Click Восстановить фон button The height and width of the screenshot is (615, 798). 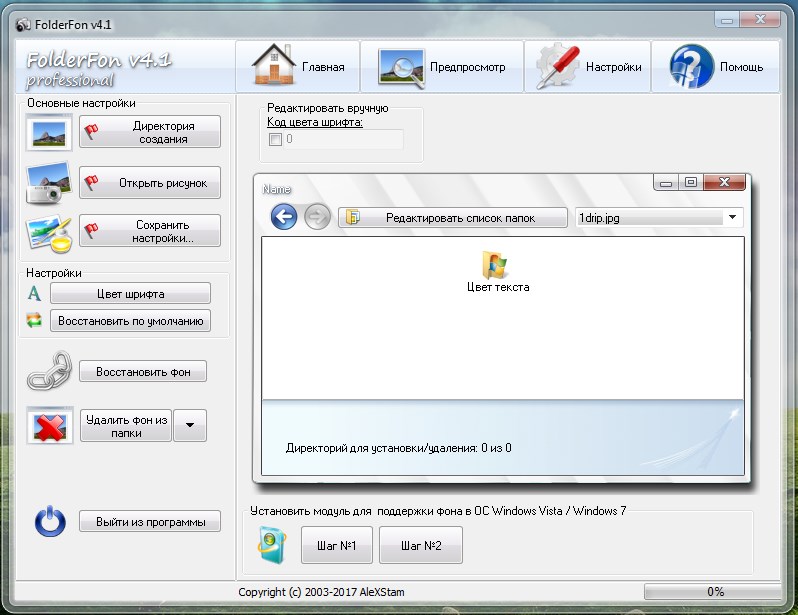click(143, 372)
